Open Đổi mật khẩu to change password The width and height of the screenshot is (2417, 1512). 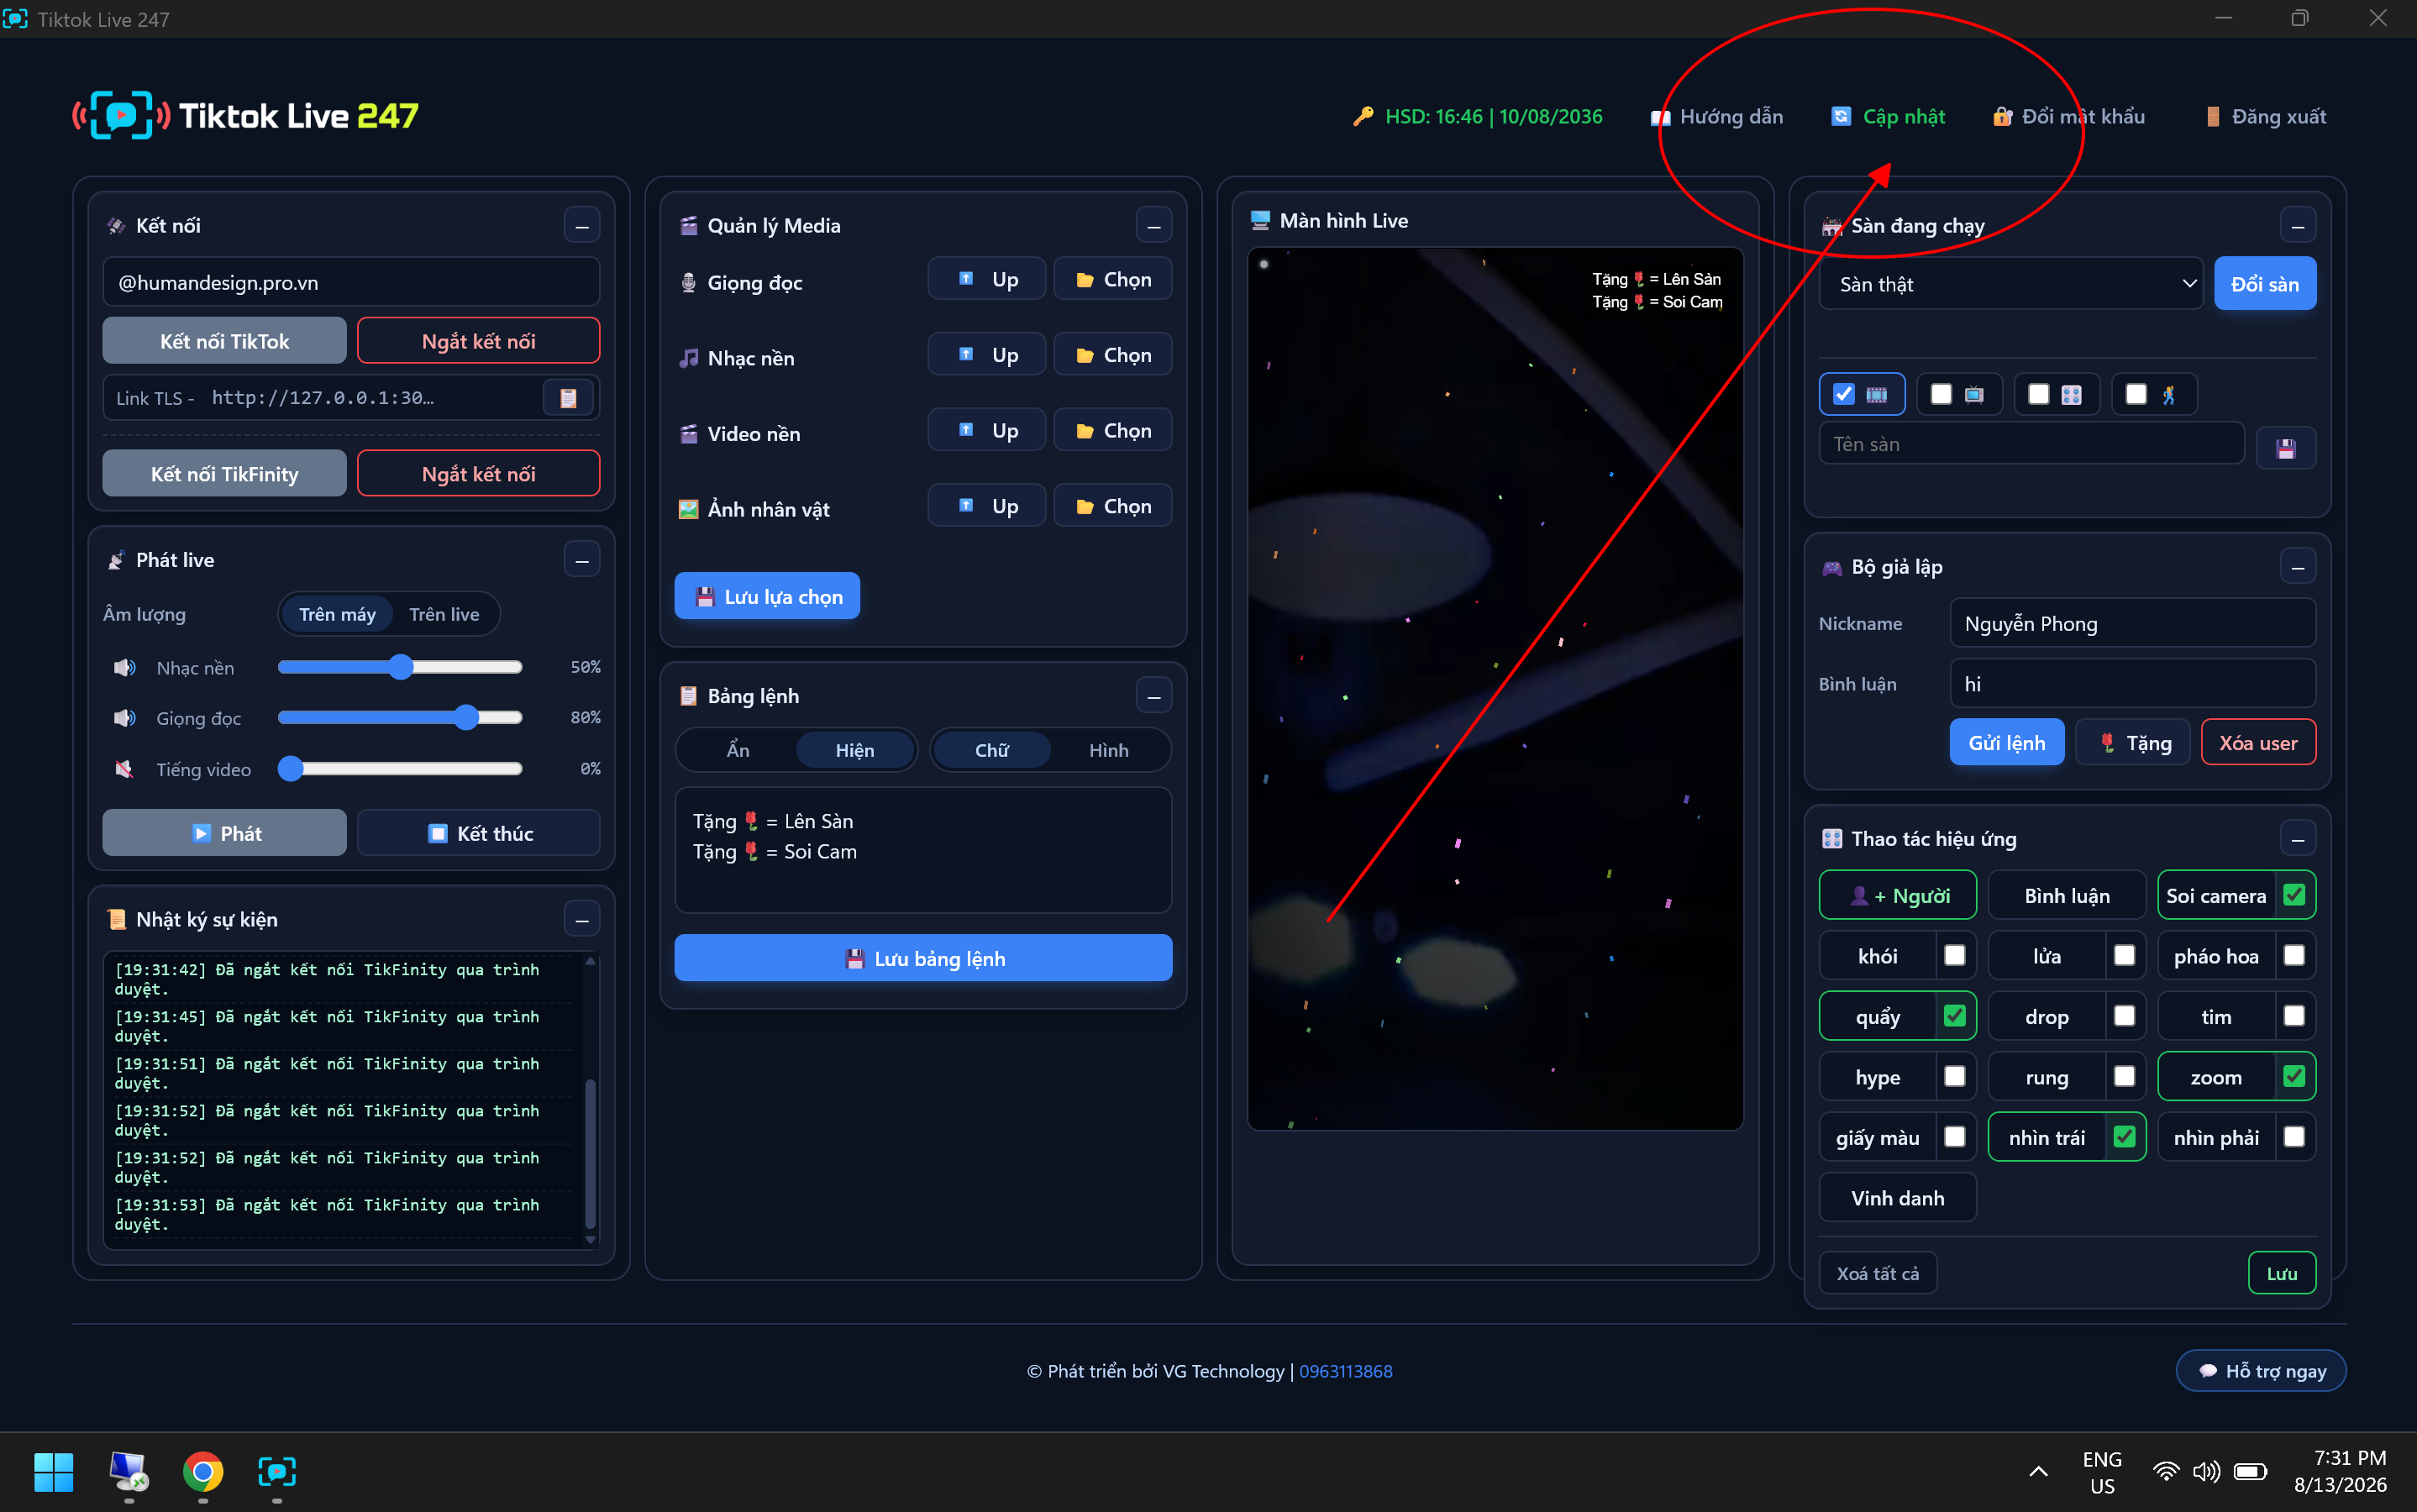tap(2068, 117)
